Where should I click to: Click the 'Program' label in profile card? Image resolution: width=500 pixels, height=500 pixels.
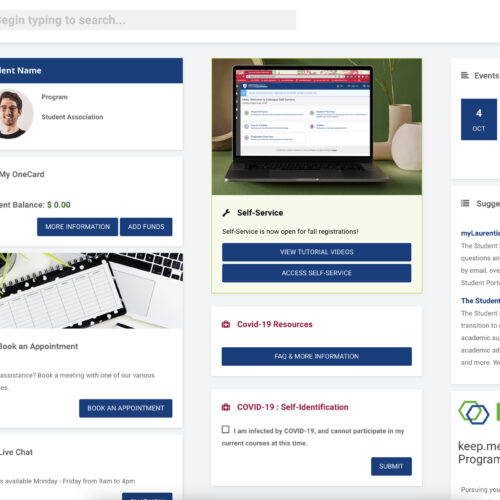click(x=54, y=97)
